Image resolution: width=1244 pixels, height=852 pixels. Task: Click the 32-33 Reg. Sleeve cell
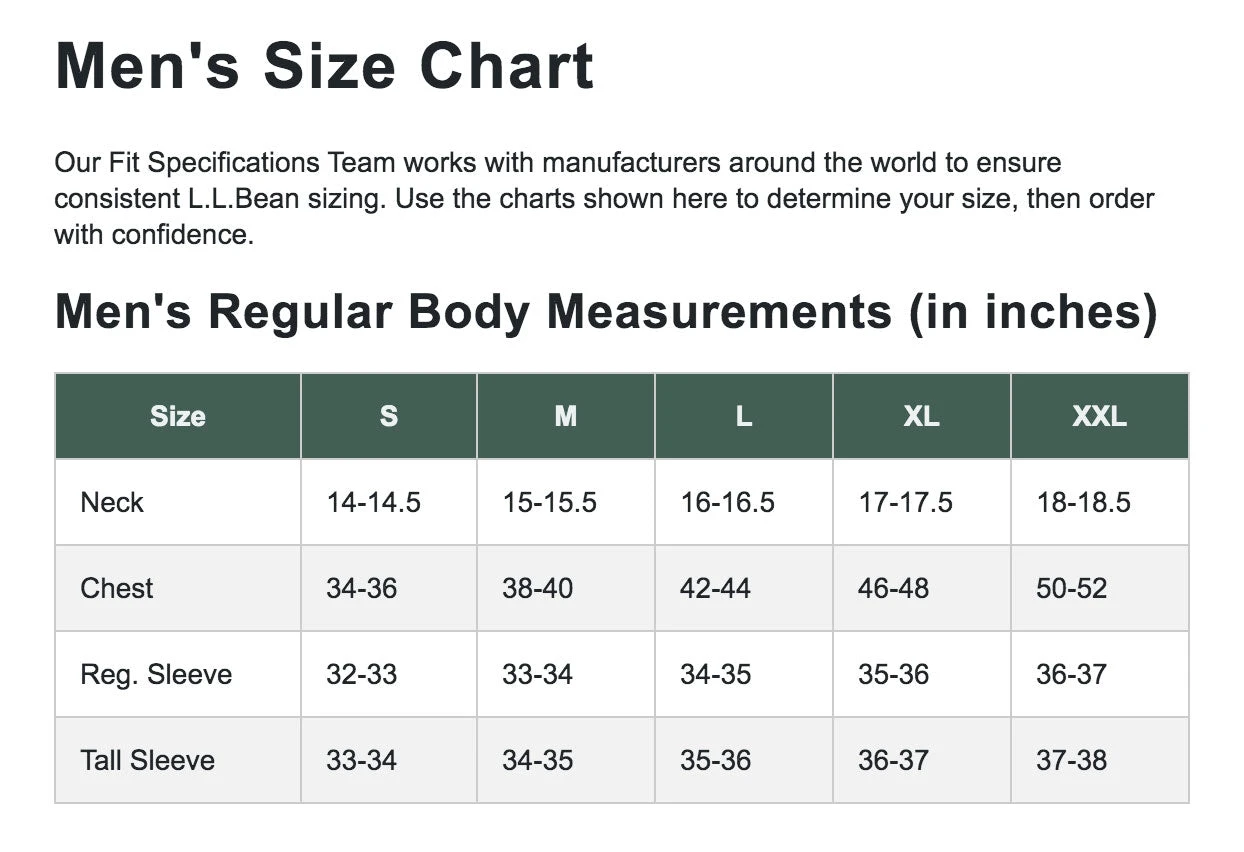point(361,674)
